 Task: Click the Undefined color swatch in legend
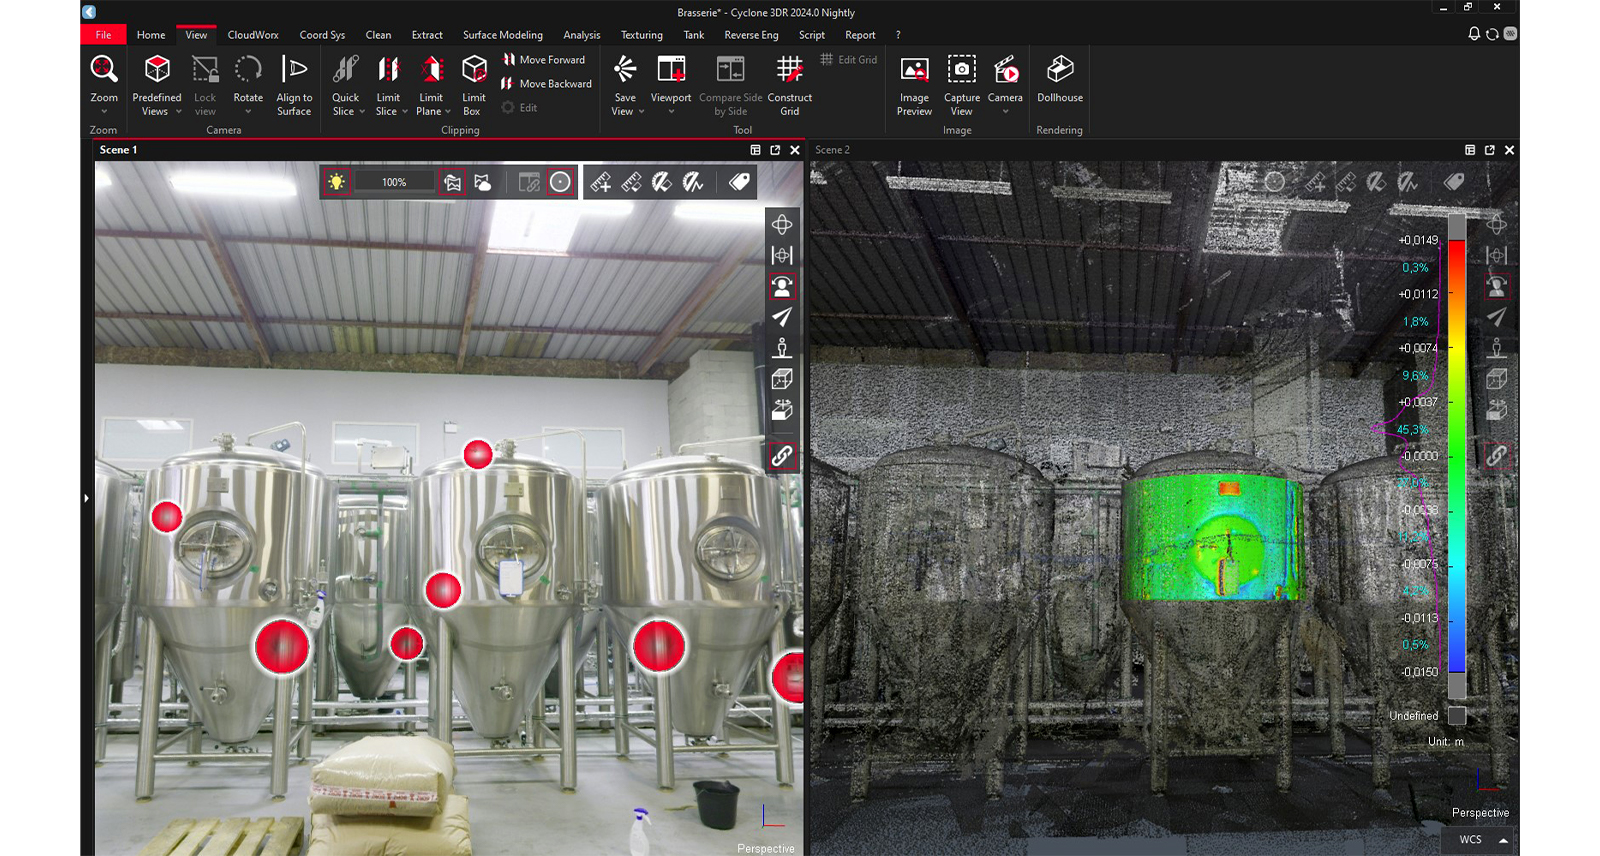click(x=1457, y=716)
